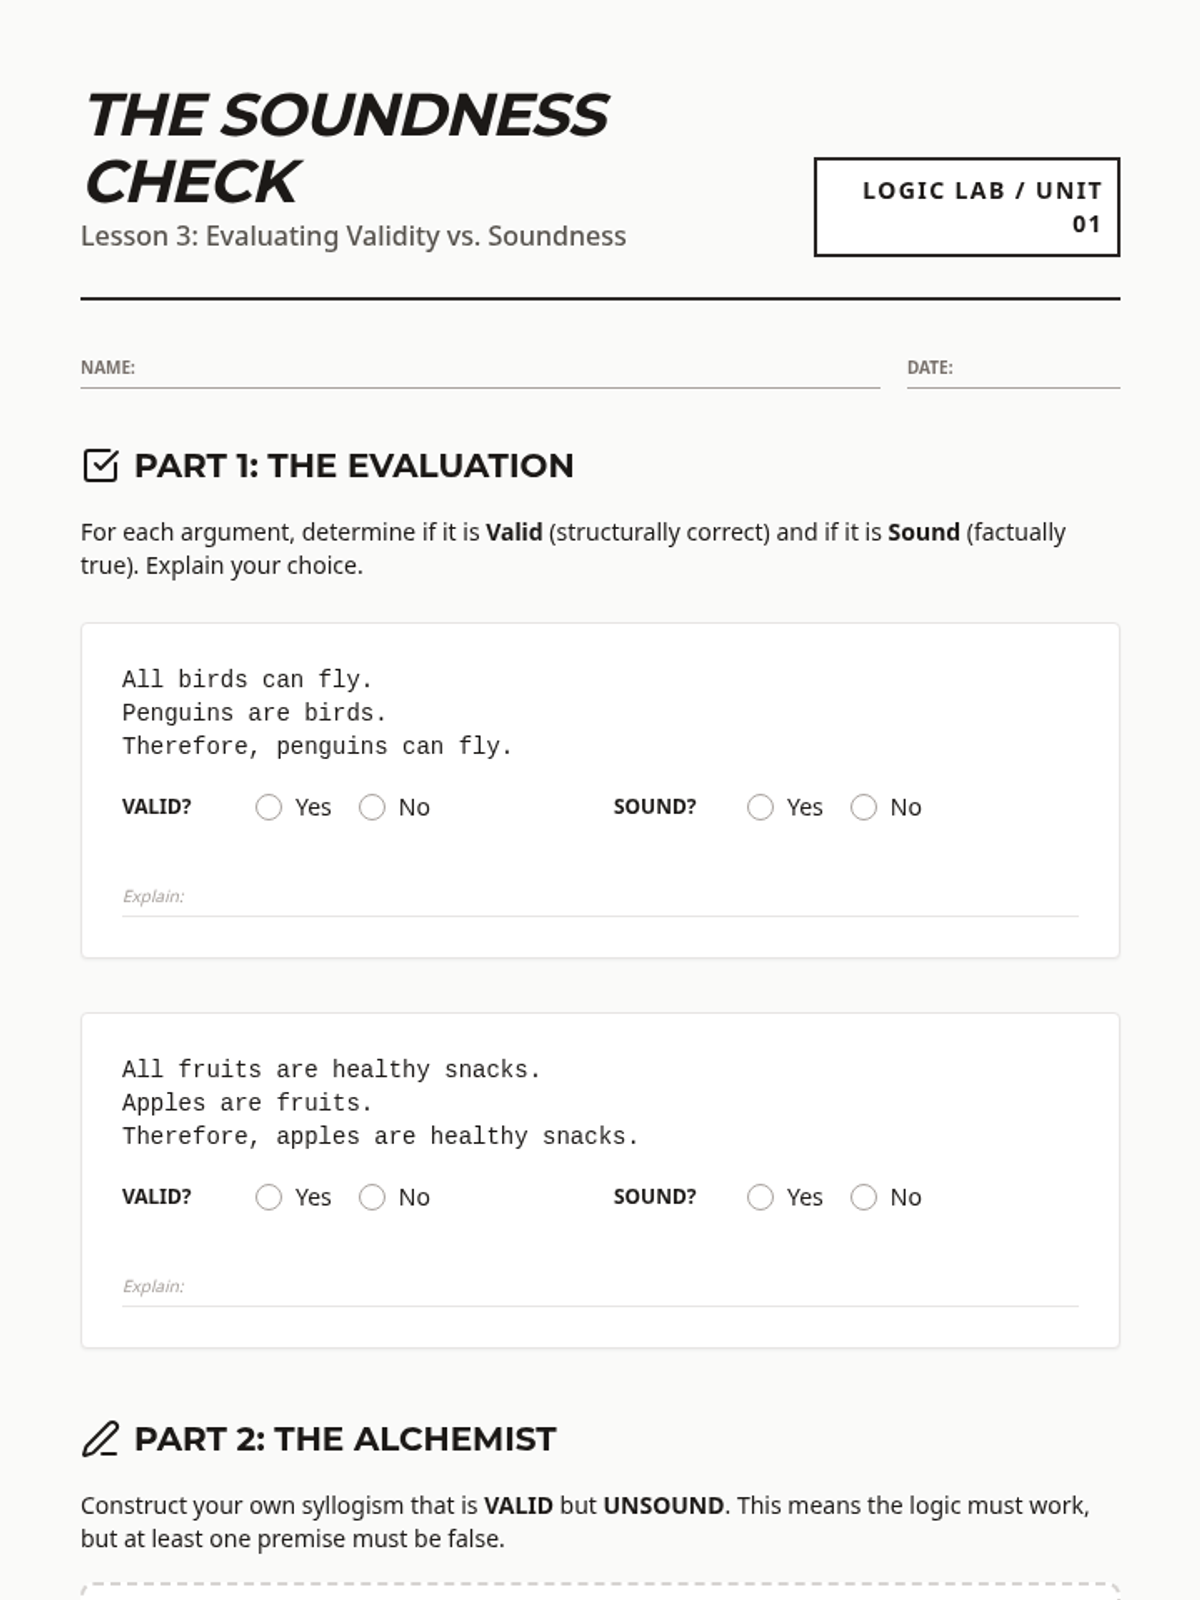Click the text 'Therefore, penguins can fly.'
Screen dimensions: 1200x1600
(x=317, y=747)
